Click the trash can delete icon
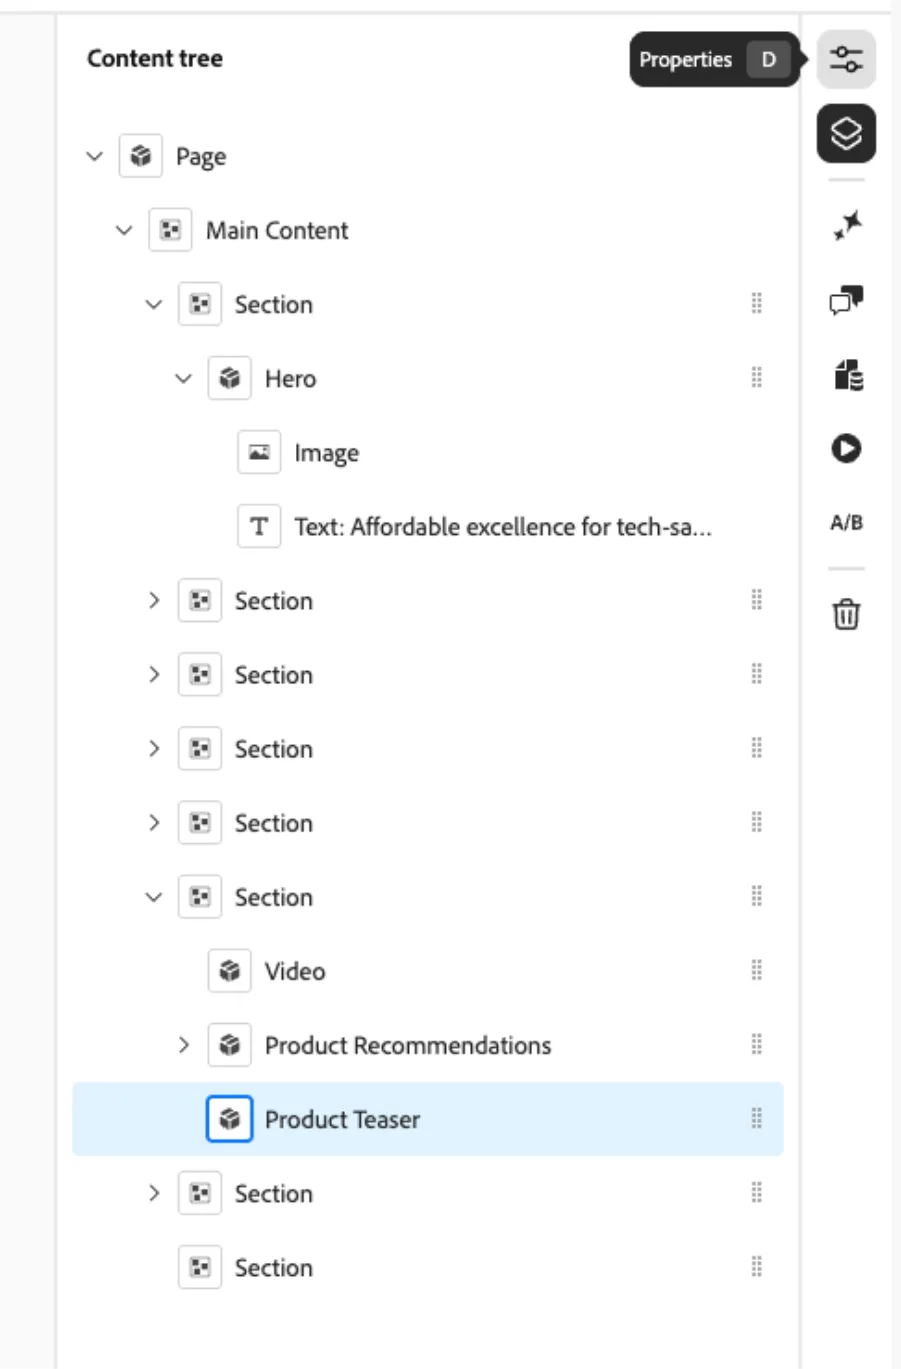Image resolution: width=901 pixels, height=1369 pixels. pyautogui.click(x=846, y=613)
